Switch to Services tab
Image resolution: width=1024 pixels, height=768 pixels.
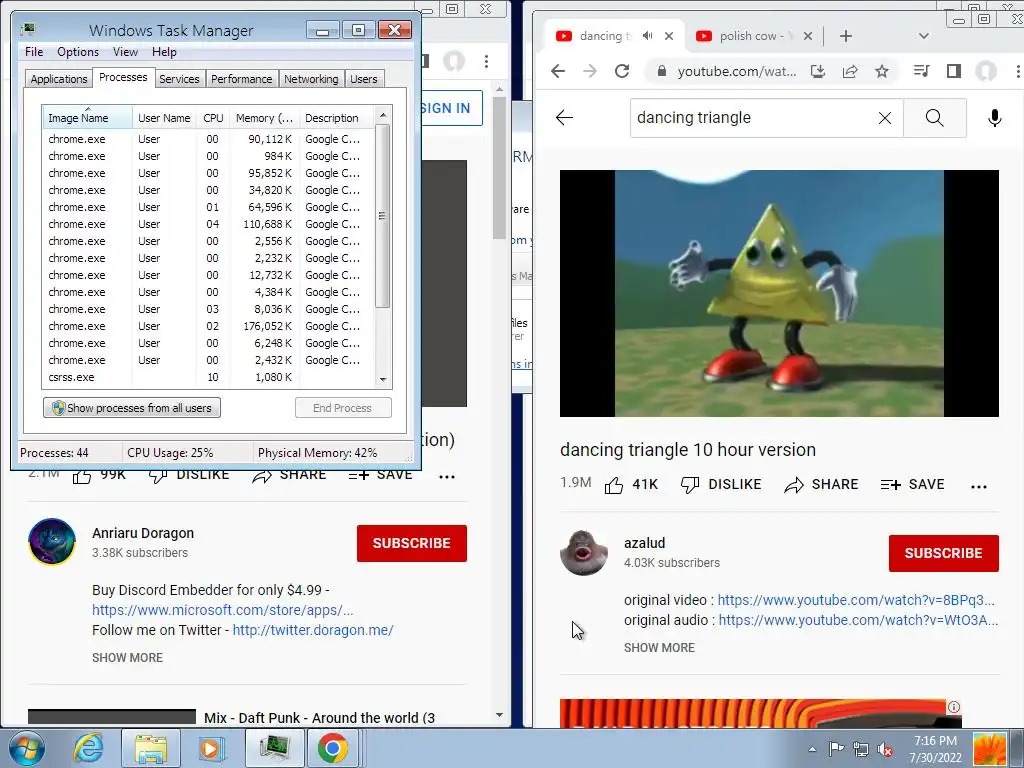click(x=179, y=79)
